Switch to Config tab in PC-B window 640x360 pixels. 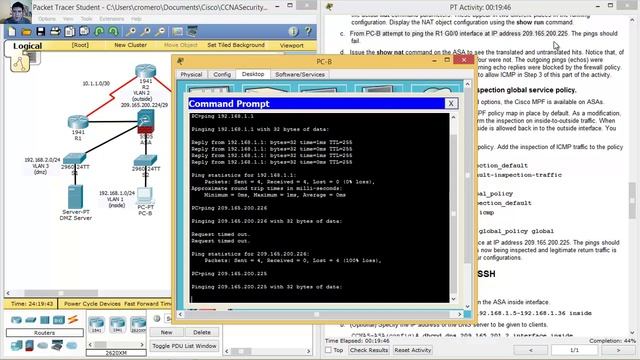tap(222, 74)
